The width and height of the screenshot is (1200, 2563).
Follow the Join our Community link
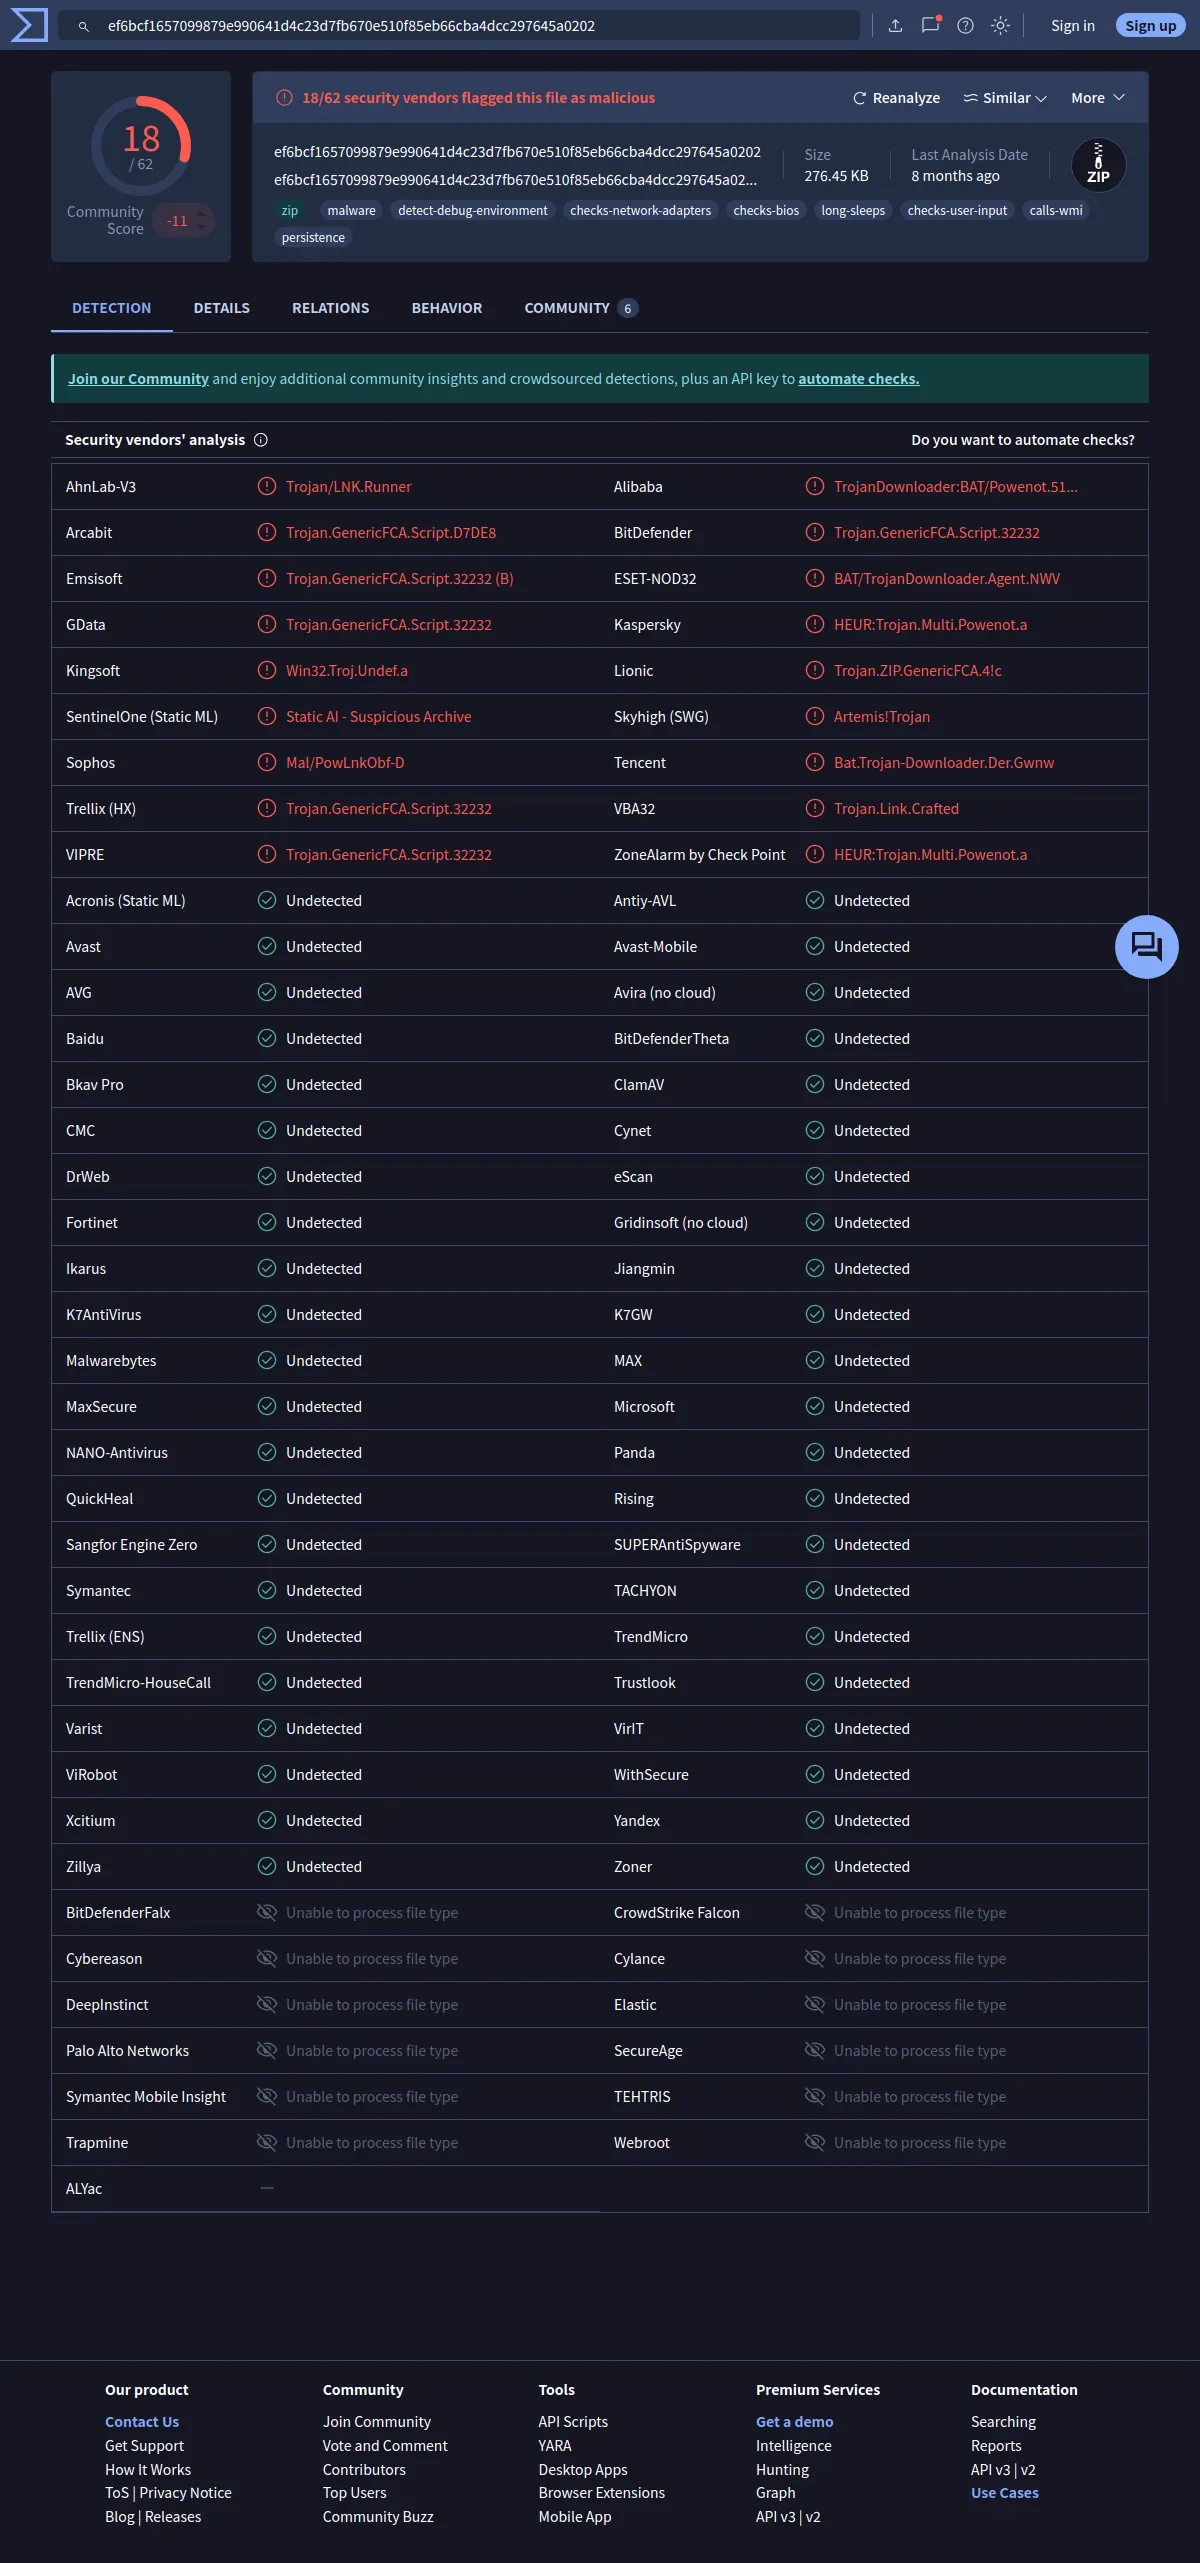pyautogui.click(x=138, y=379)
